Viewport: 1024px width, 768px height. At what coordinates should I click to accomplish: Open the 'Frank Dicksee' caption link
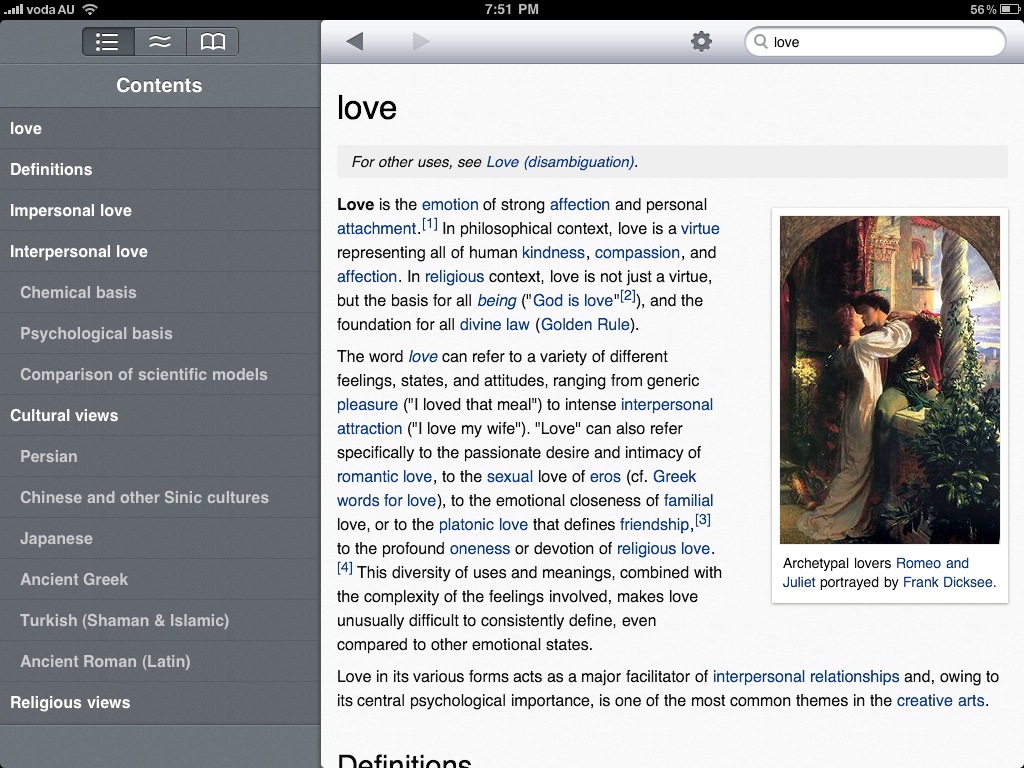click(948, 582)
